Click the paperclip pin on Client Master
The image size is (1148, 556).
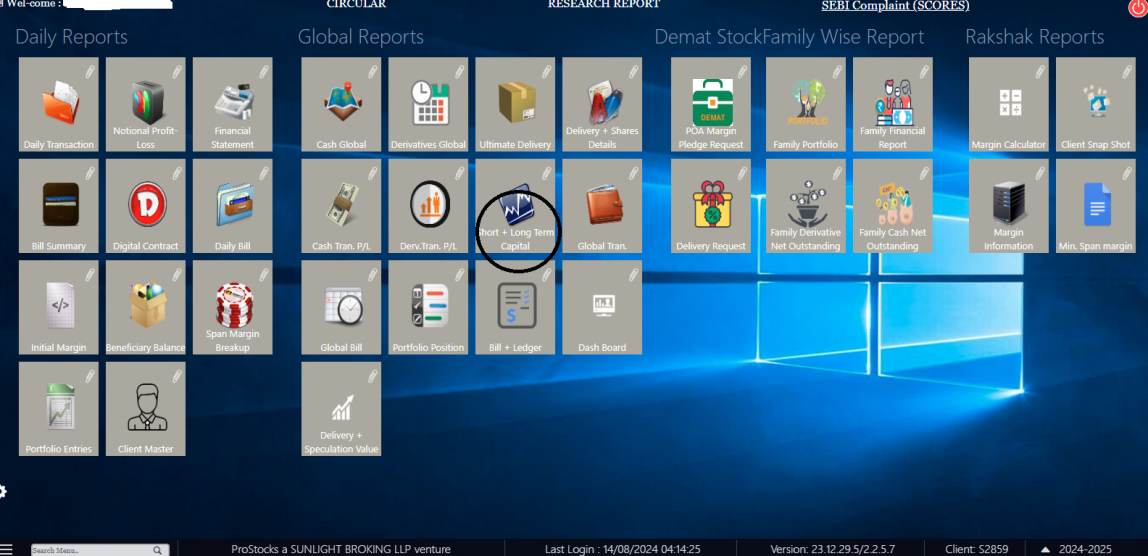(x=177, y=375)
